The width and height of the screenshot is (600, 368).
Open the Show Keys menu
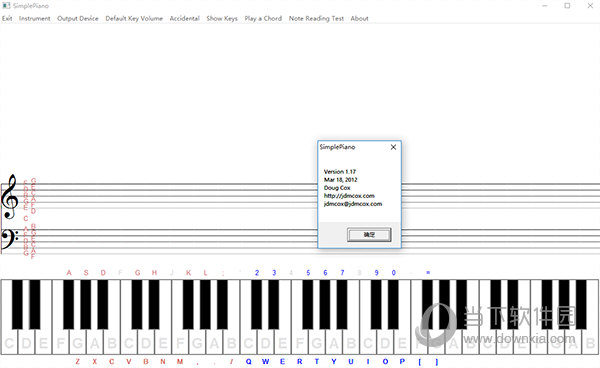222,18
